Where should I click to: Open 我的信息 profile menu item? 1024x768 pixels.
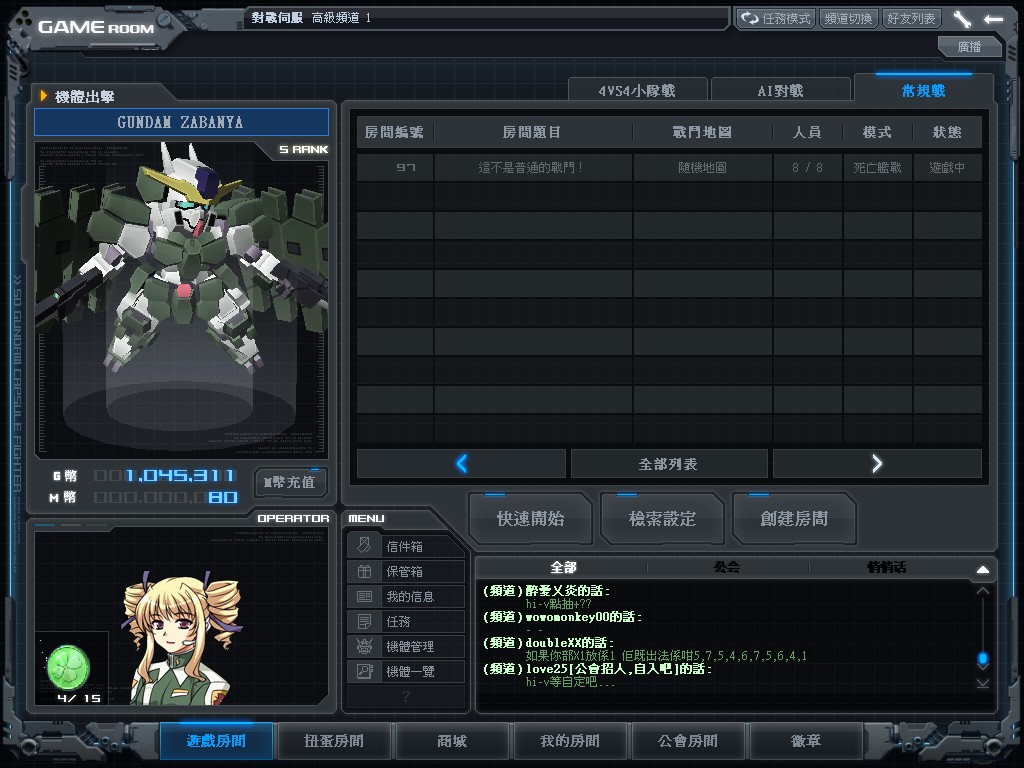click(406, 596)
